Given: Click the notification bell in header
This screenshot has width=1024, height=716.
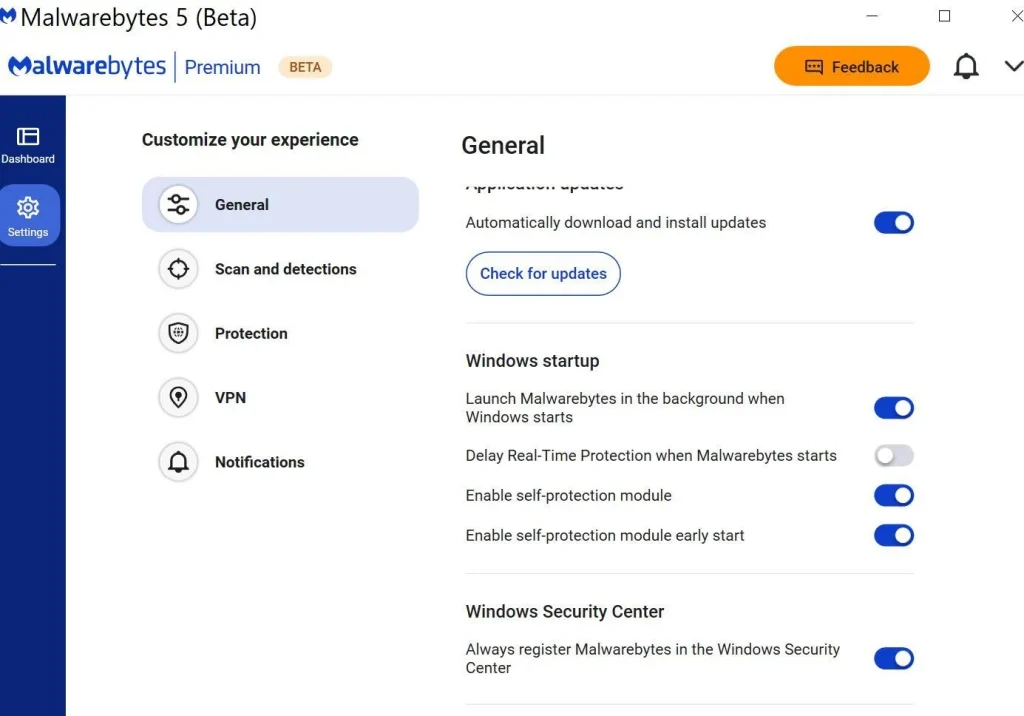Looking at the screenshot, I should pos(966,67).
